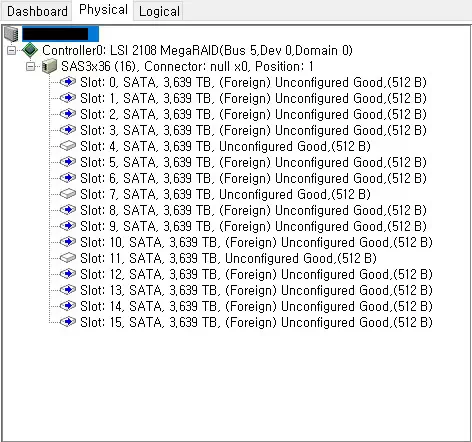
Task: Collapse the Controller0 tree node
Action: tap(12, 50)
